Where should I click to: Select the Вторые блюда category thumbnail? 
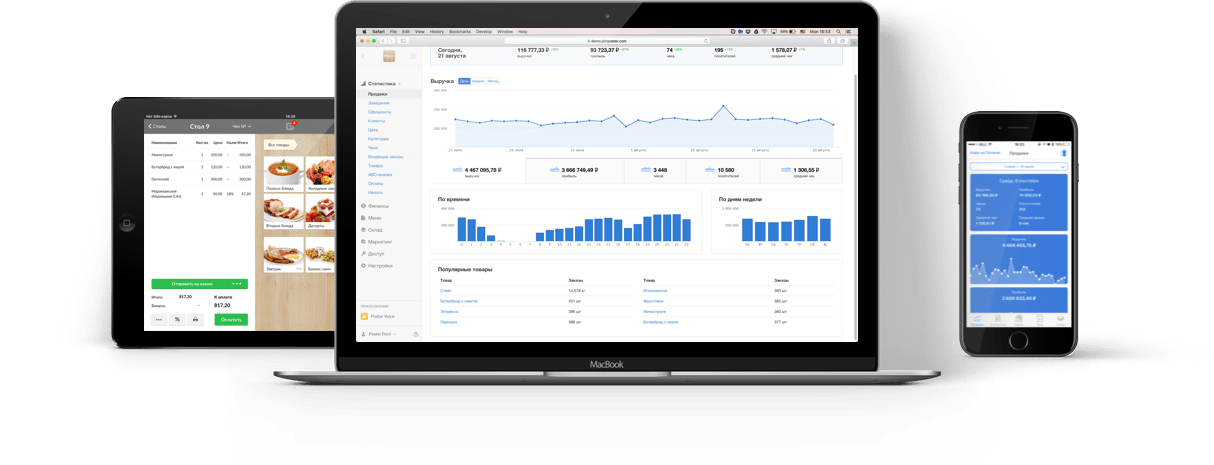[x=282, y=212]
